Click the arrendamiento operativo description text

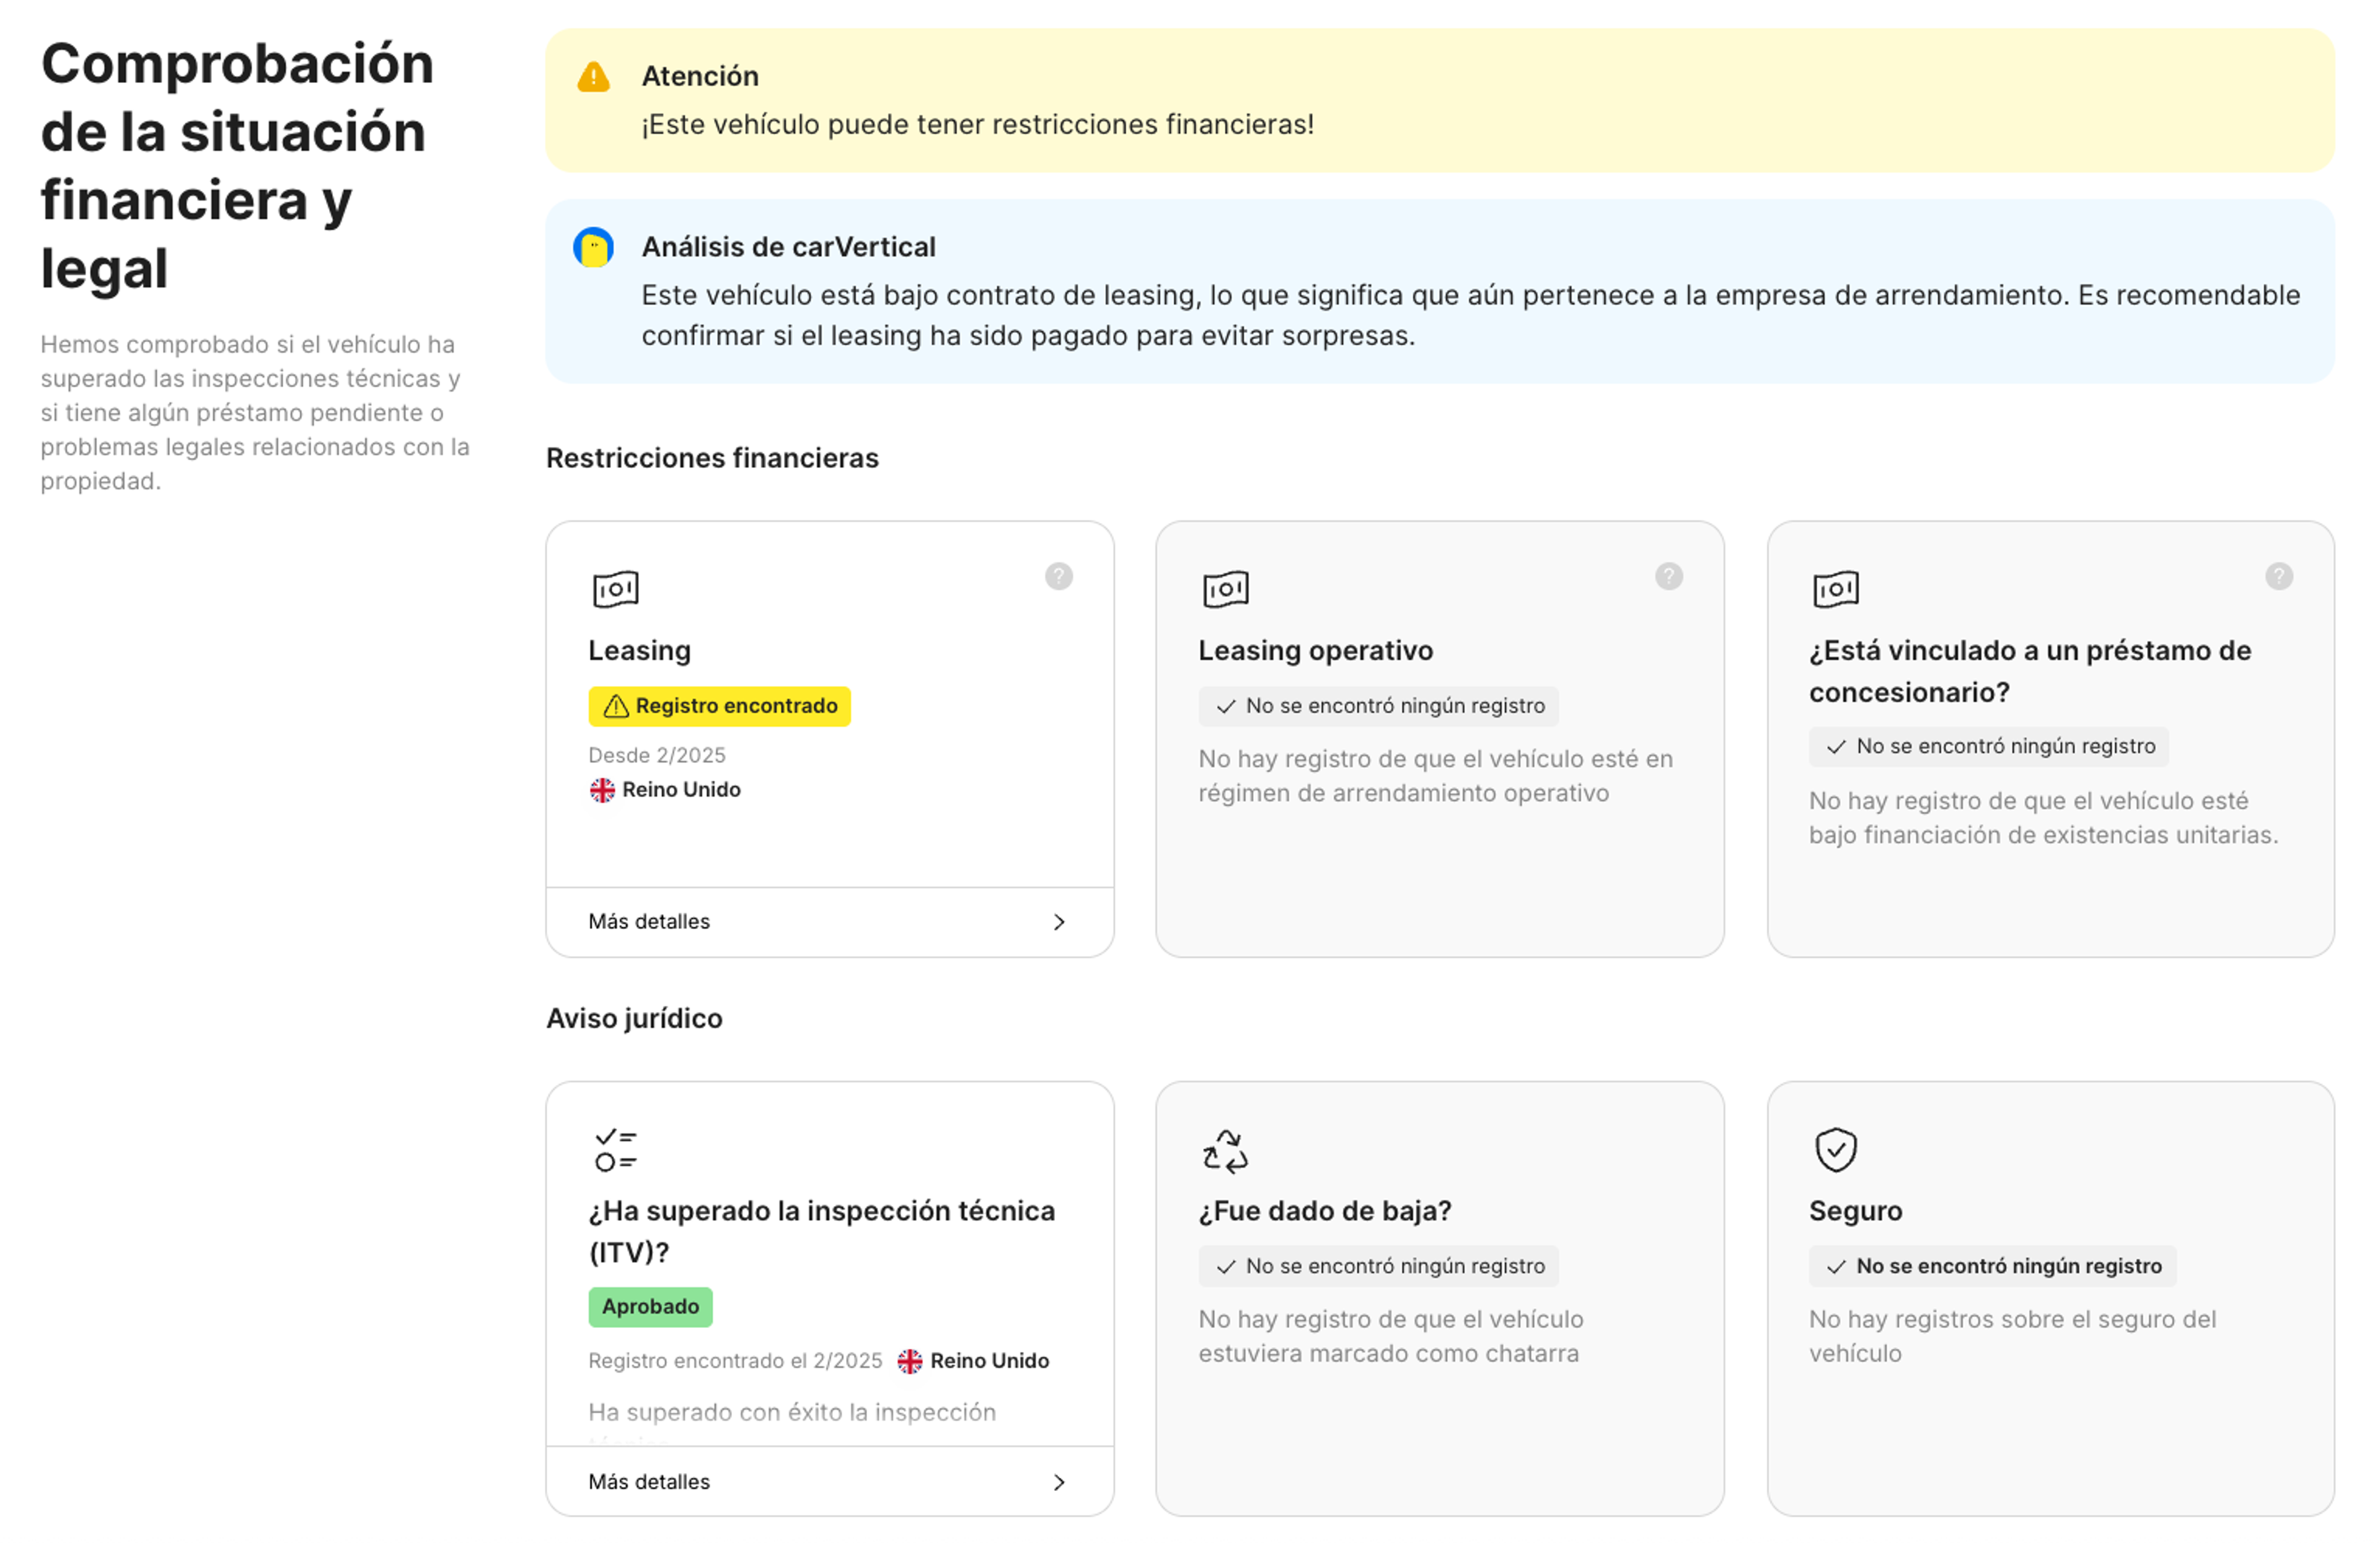[1436, 776]
